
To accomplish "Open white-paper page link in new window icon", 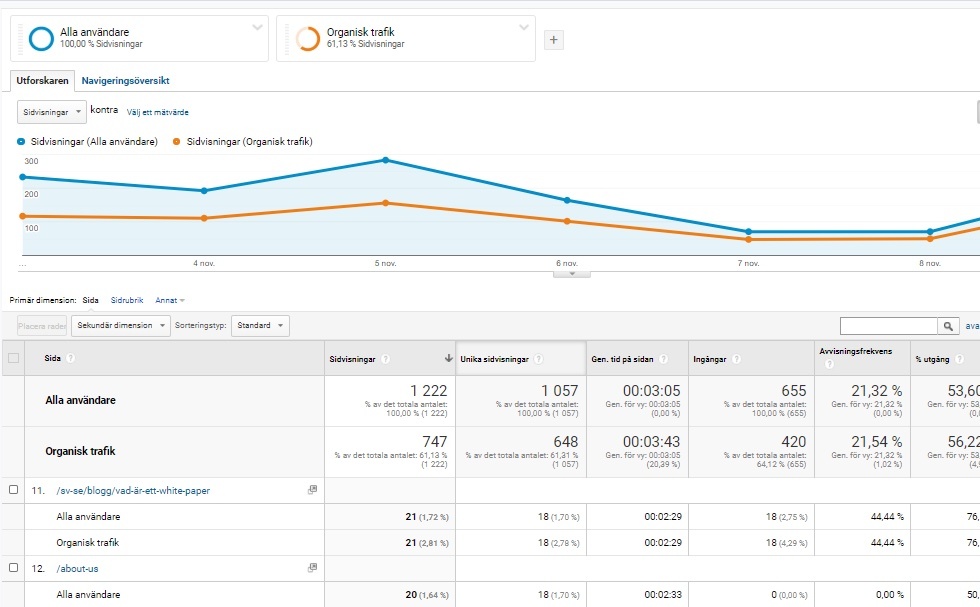I will [x=312, y=490].
